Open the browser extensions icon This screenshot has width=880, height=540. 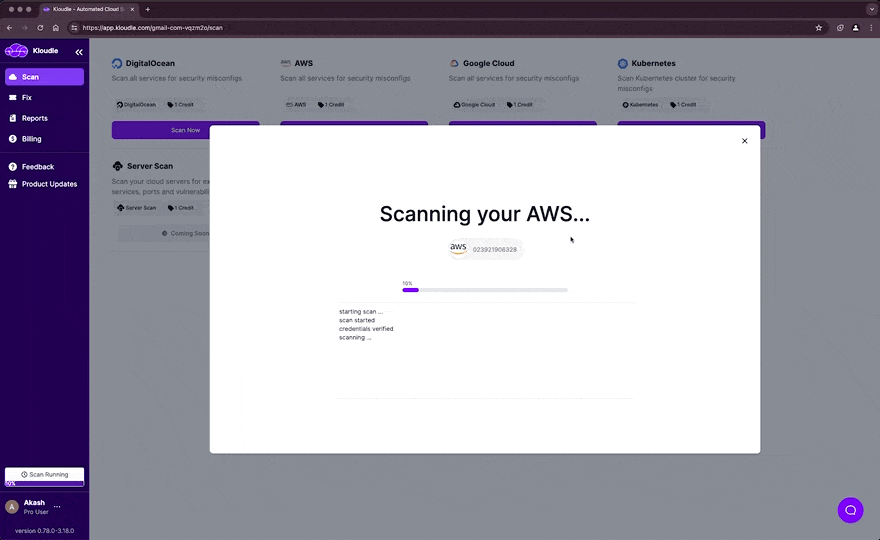coord(840,28)
